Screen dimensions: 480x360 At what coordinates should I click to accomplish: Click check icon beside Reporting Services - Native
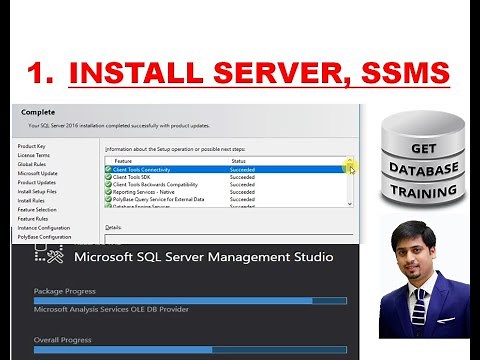pos(108,192)
